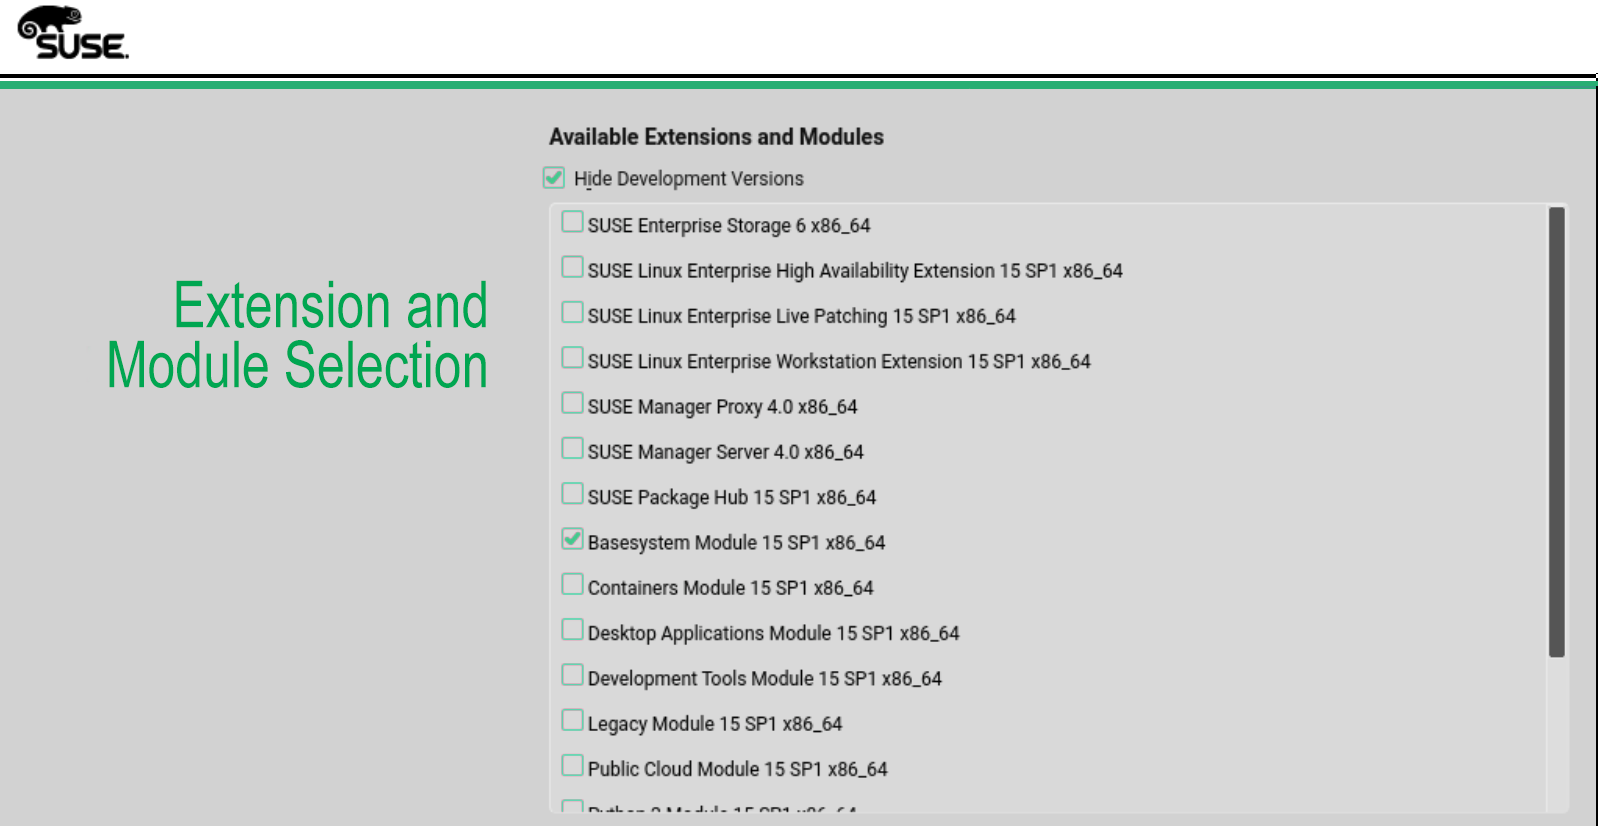
Task: Uncheck Basesystem Module 15 SP1
Action: (x=572, y=539)
